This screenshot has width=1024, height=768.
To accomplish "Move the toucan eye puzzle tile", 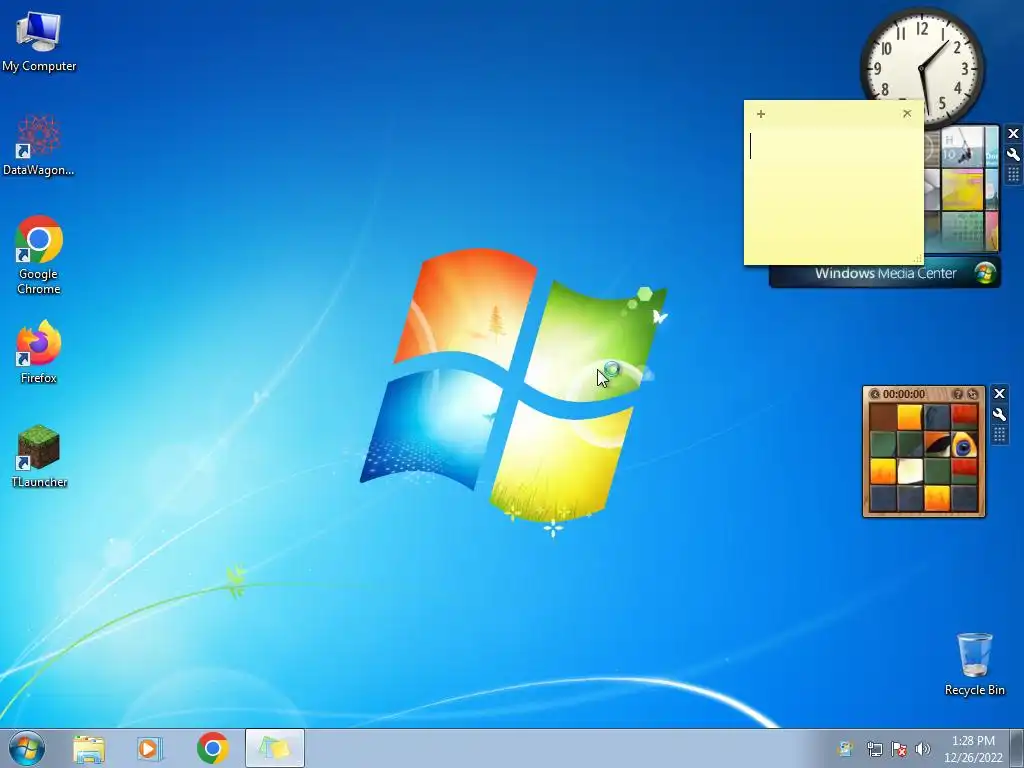I will pyautogui.click(x=964, y=444).
